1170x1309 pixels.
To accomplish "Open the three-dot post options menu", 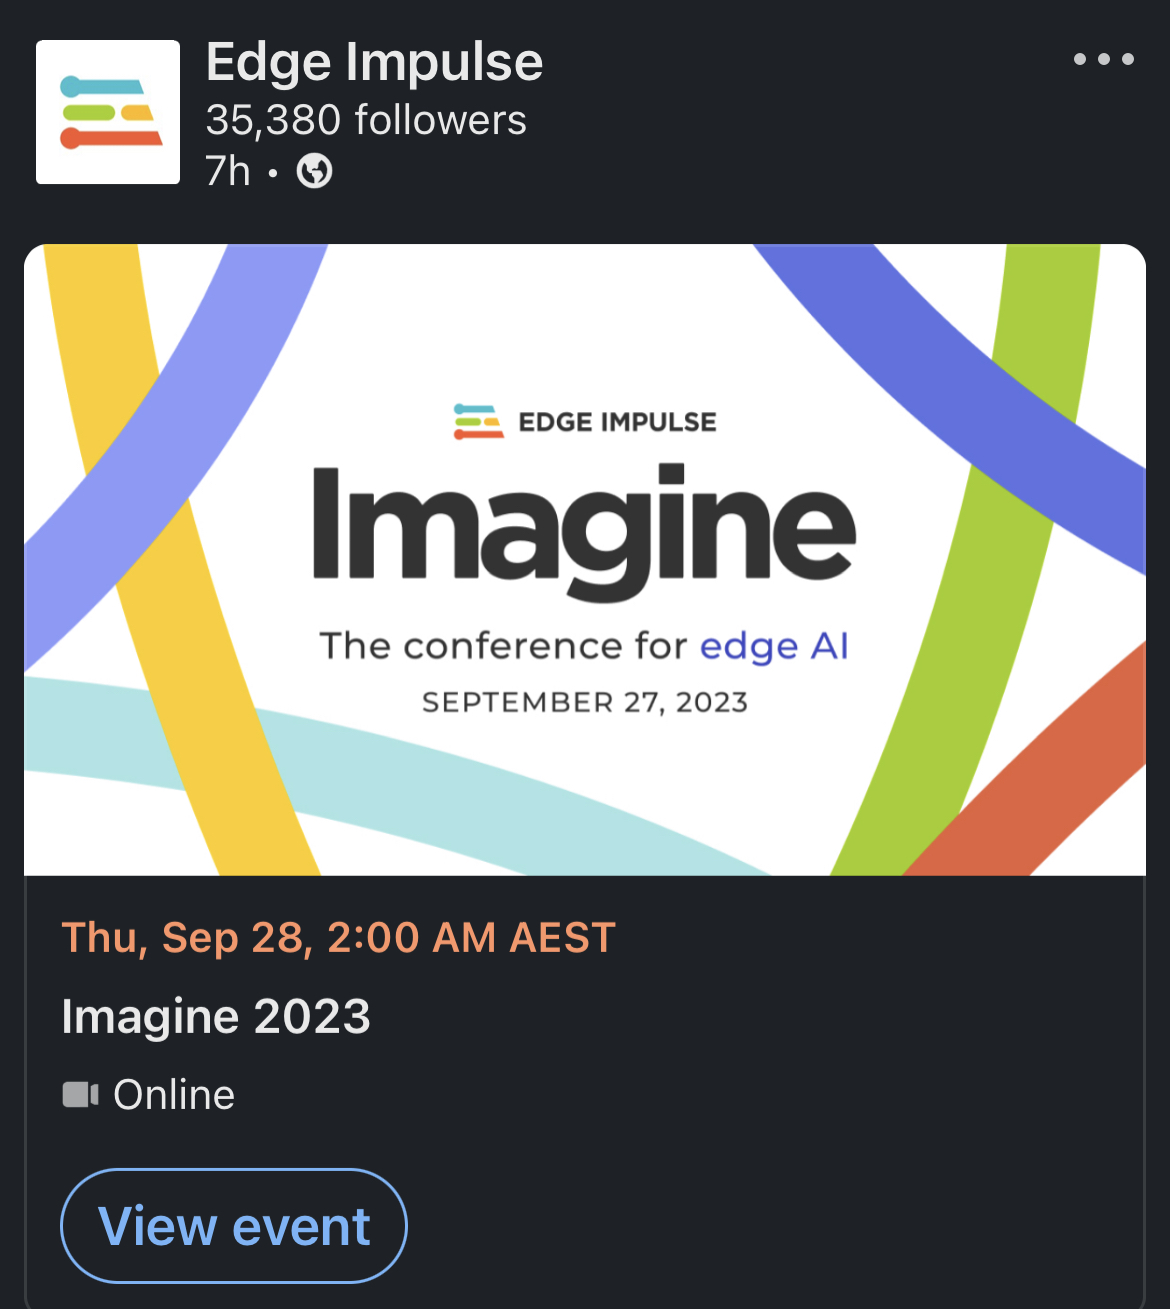I will (x=1103, y=59).
